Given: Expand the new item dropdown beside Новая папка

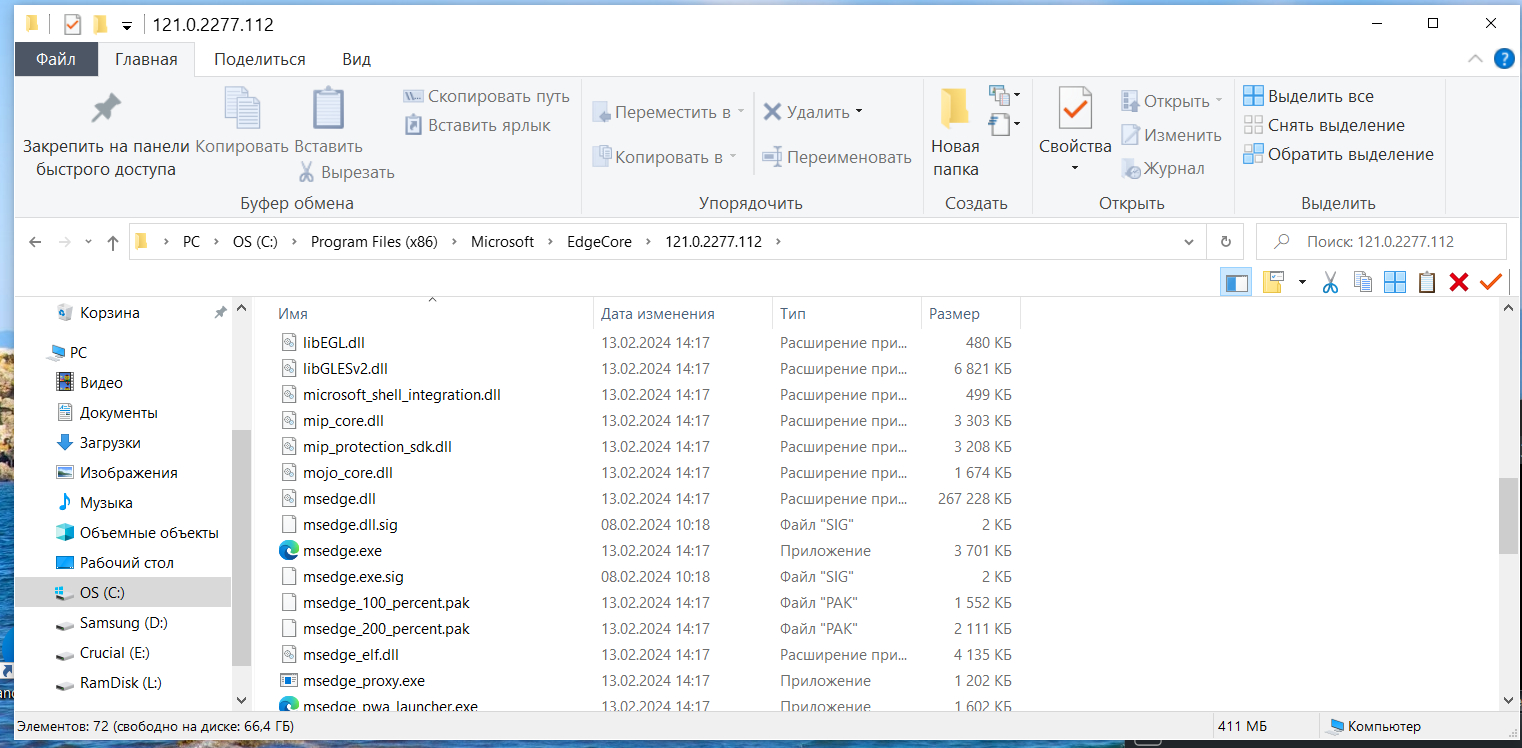Looking at the screenshot, I should tap(1005, 96).
